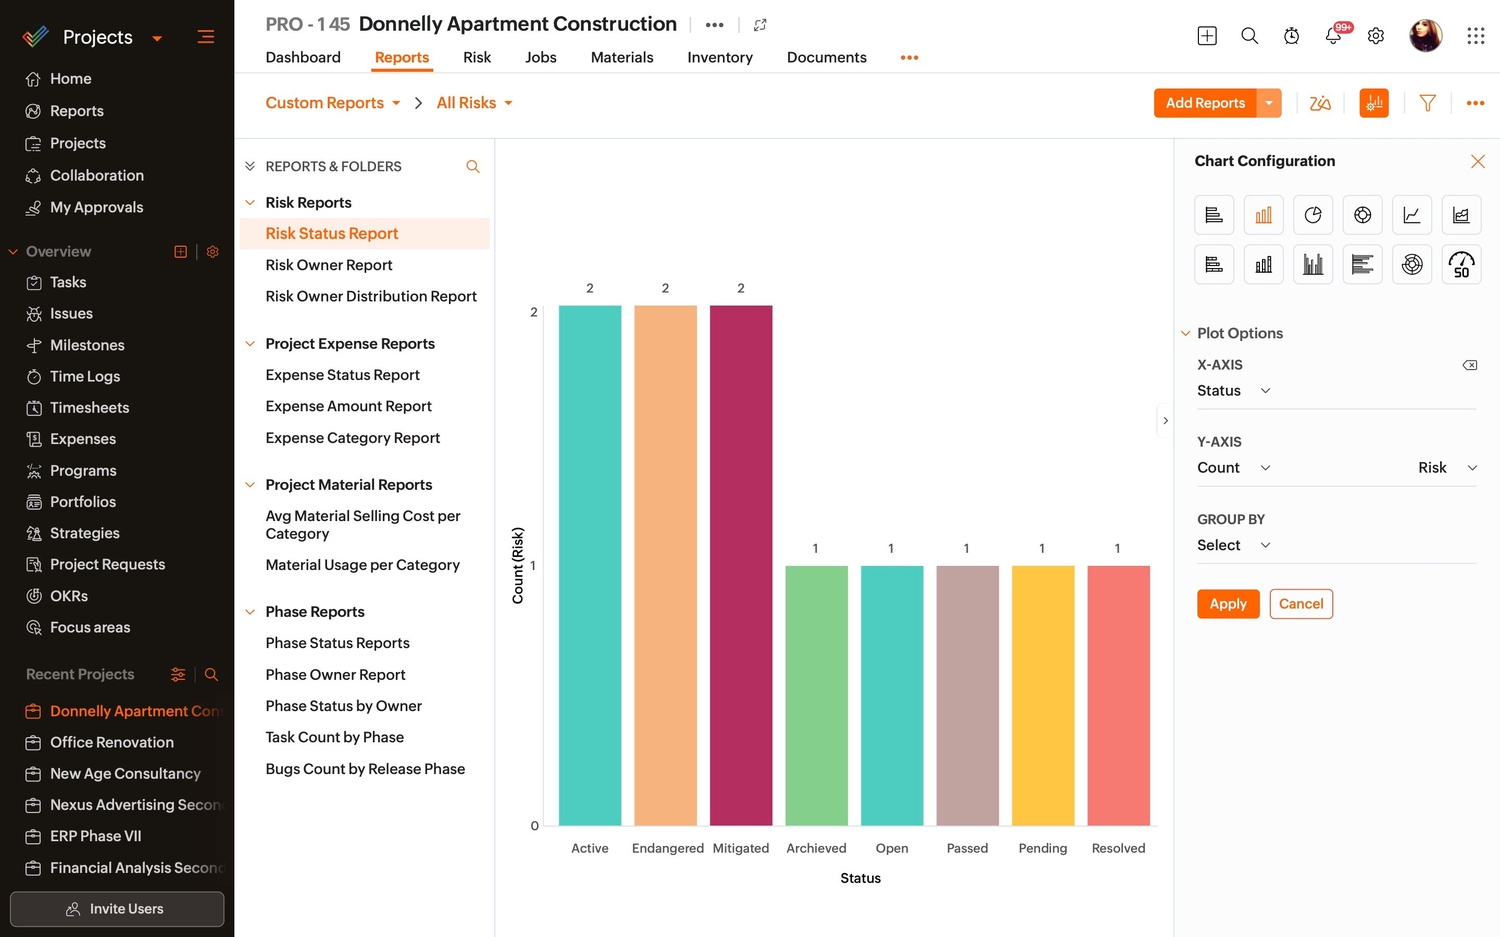Click the Mitigated bar in chart
Image resolution: width=1500 pixels, height=937 pixels.
tap(741, 565)
